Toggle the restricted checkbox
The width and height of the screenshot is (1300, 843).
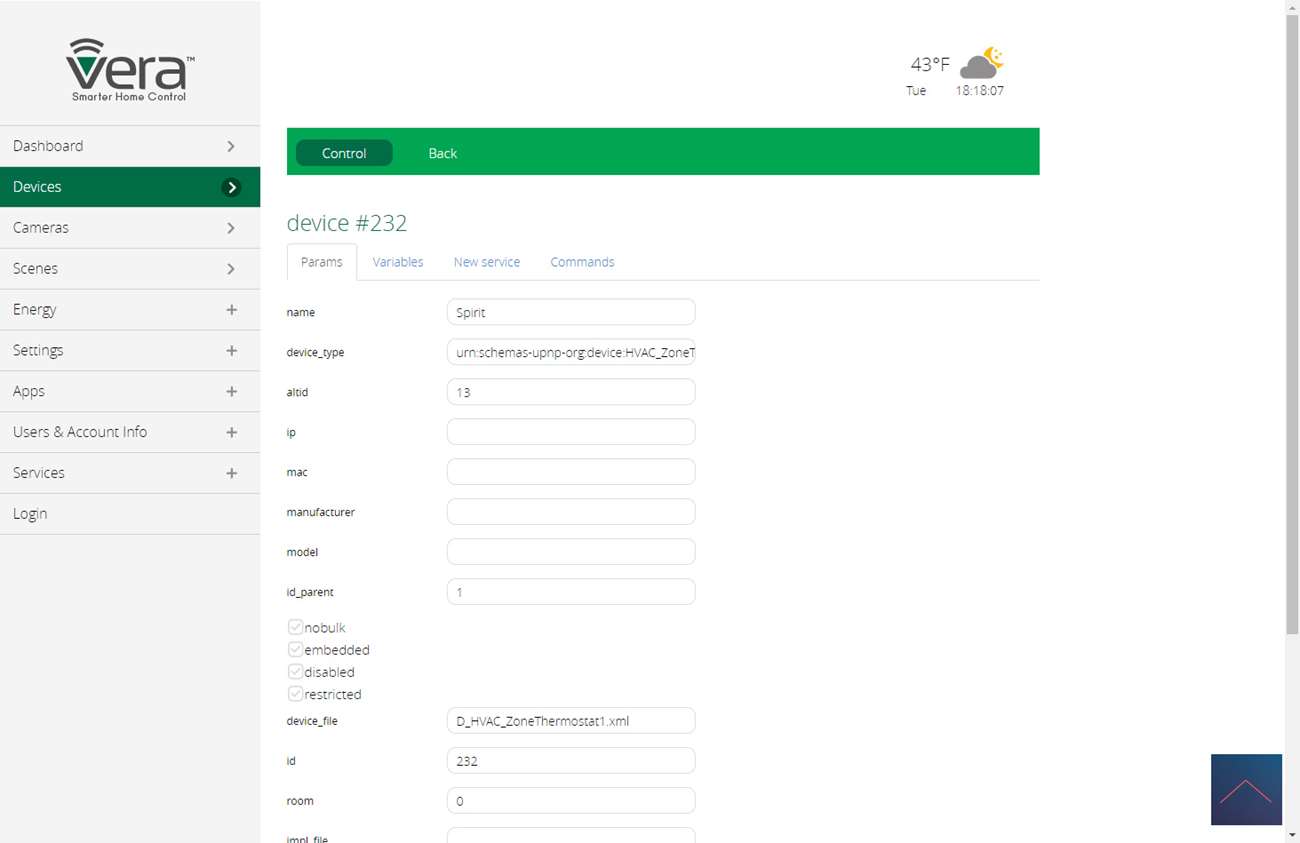click(295, 694)
